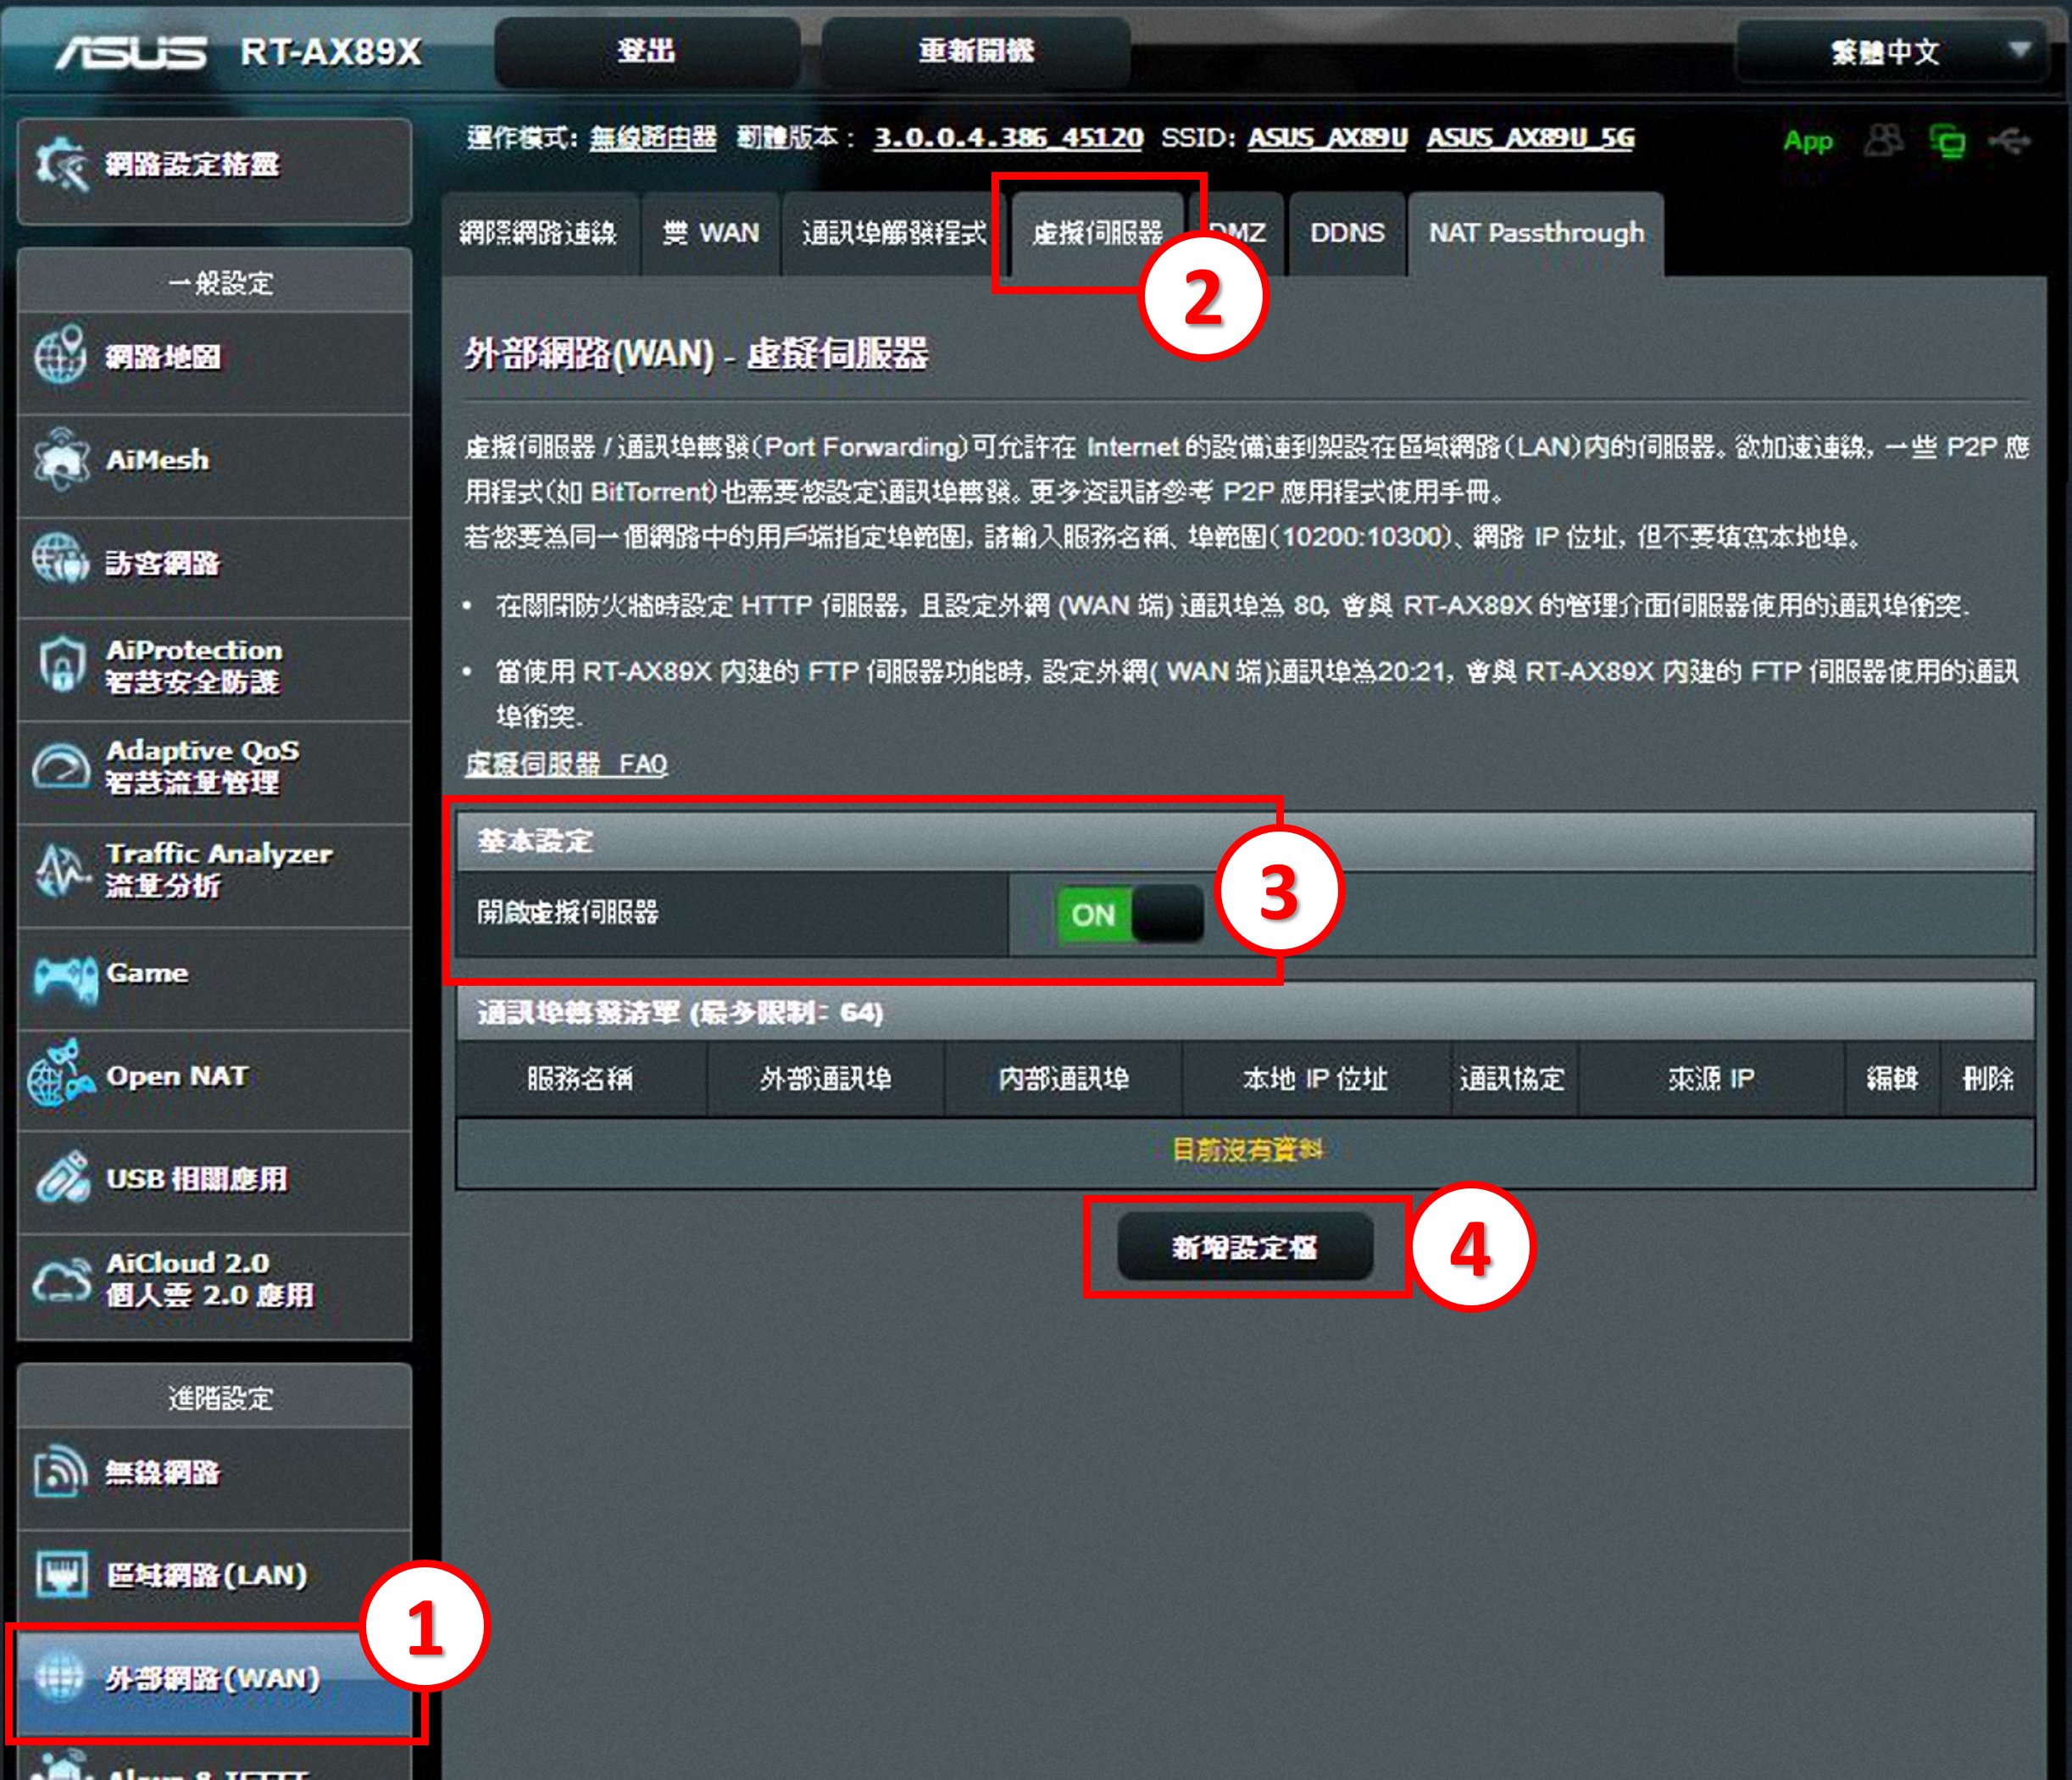Viewport: 2072px width, 1780px height.
Task: Open the AiProtection shield icon
Action: click(x=61, y=663)
